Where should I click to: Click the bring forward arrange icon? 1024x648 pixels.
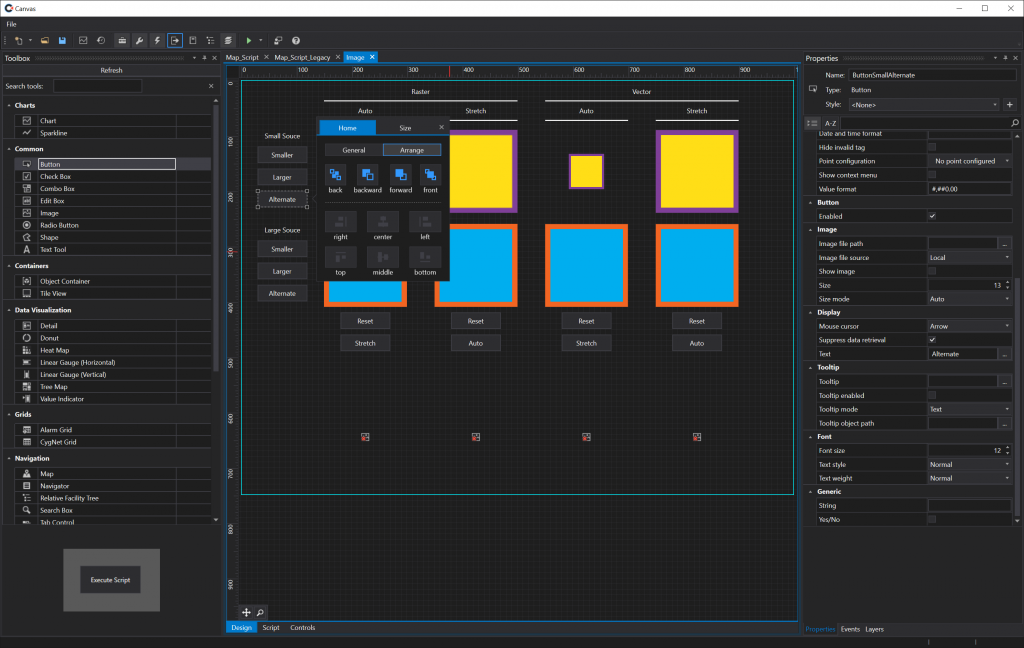400,174
